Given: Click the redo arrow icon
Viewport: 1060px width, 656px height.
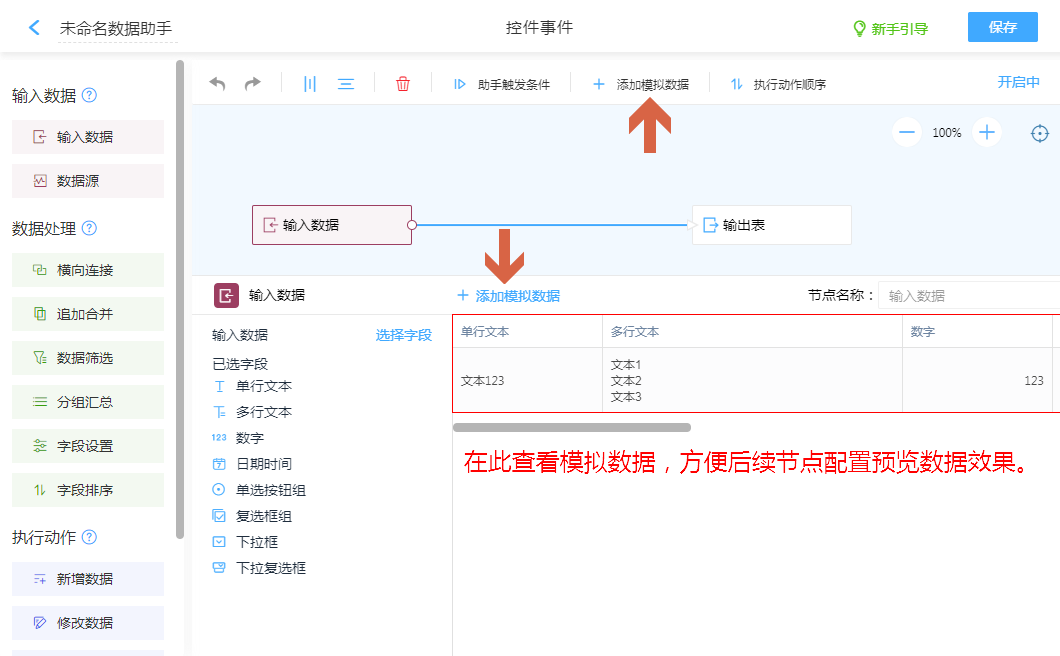Looking at the screenshot, I should point(253,84).
